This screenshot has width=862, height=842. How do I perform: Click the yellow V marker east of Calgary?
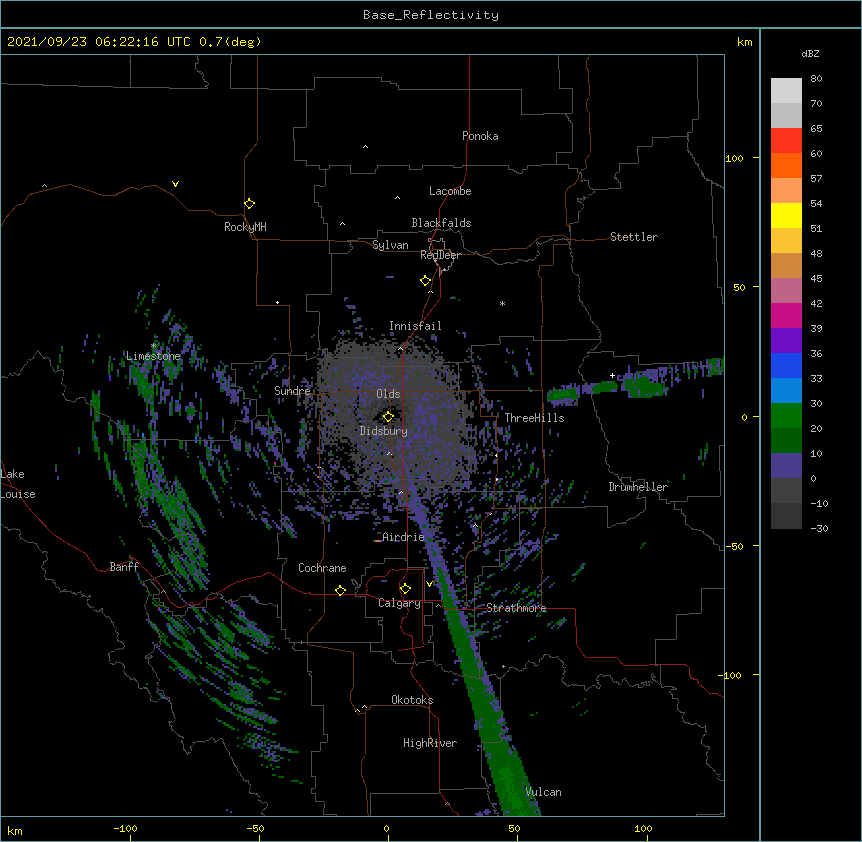429,584
